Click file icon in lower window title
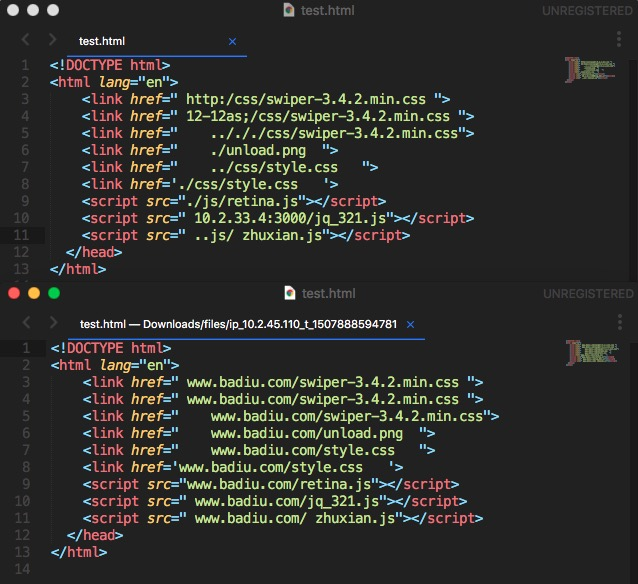Screen dimensions: 638x584 coord(290,293)
